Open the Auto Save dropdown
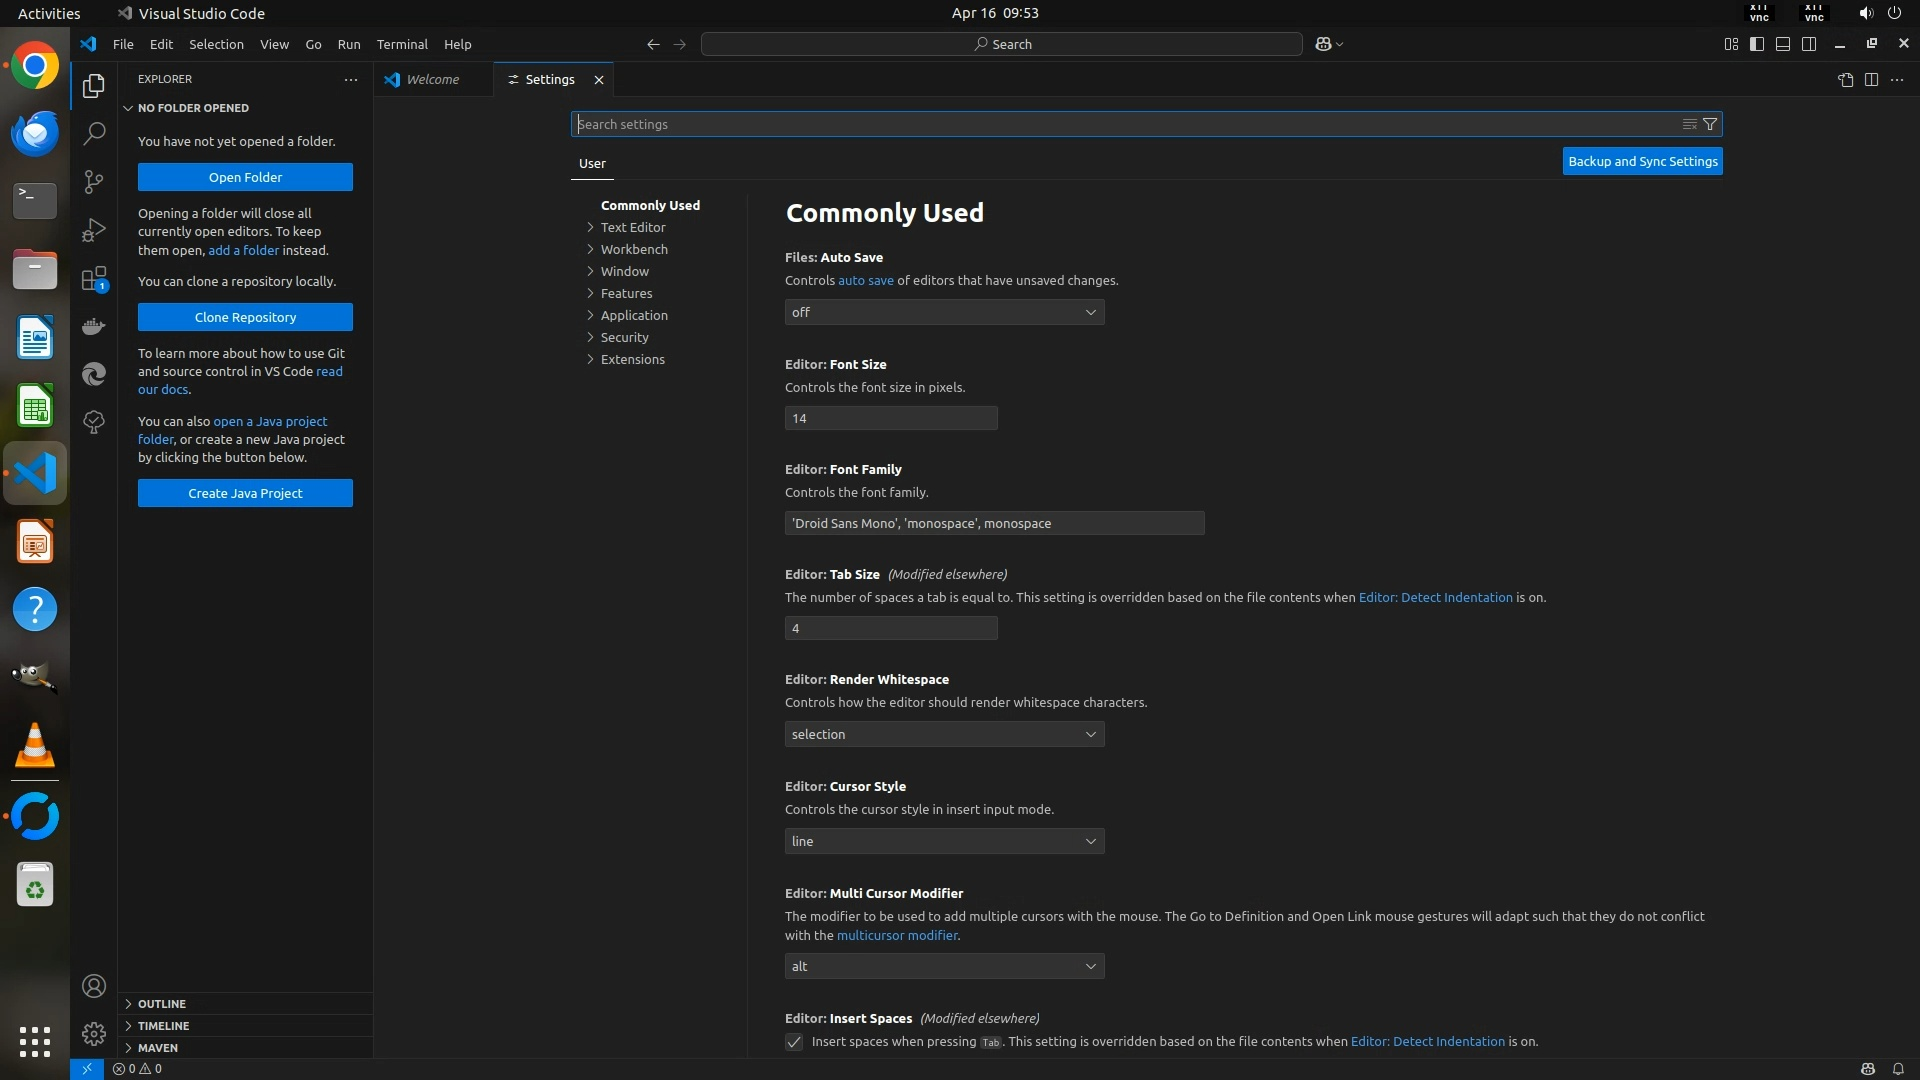Image resolution: width=1920 pixels, height=1080 pixels. point(944,312)
